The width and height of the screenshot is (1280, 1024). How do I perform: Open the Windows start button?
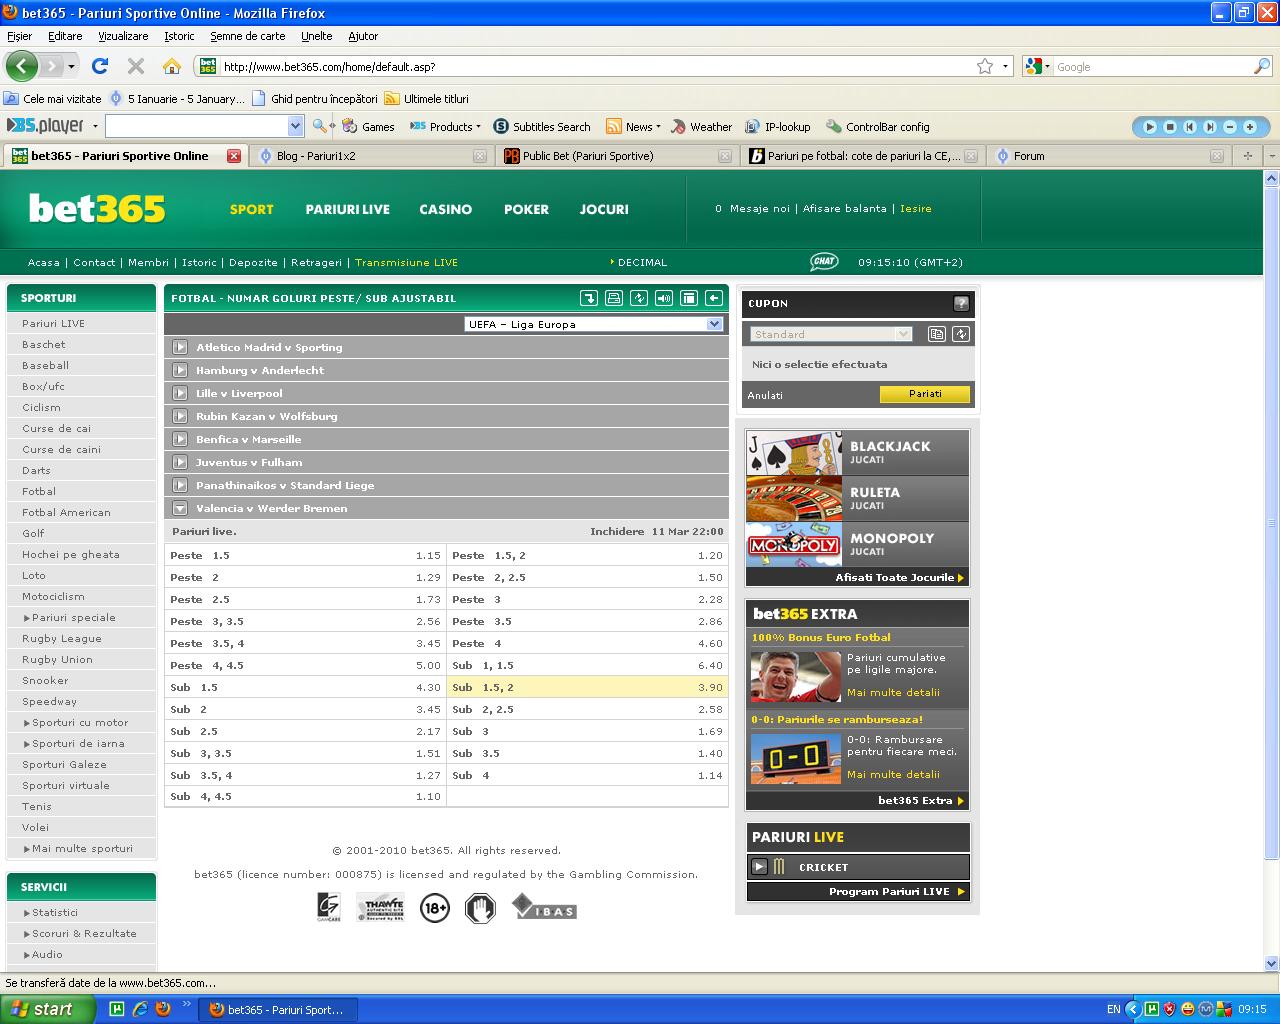pyautogui.click(x=48, y=1009)
